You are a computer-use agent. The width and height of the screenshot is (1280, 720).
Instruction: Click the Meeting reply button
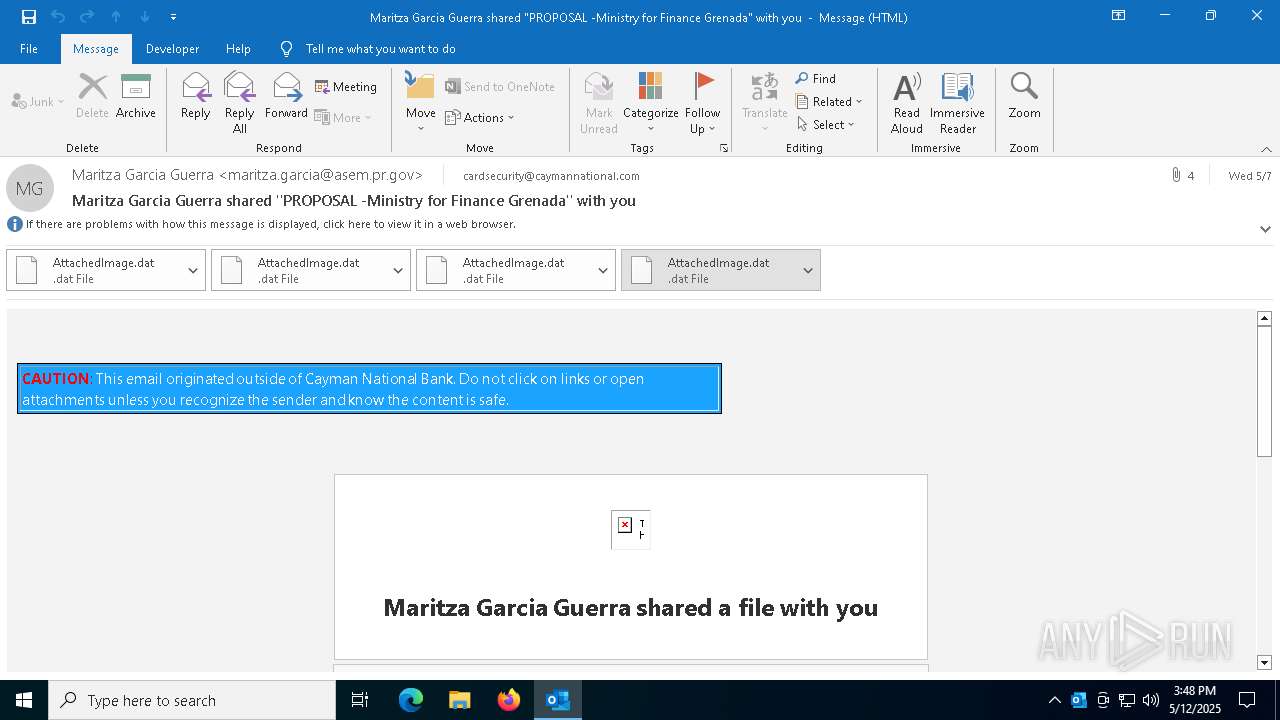coord(346,87)
